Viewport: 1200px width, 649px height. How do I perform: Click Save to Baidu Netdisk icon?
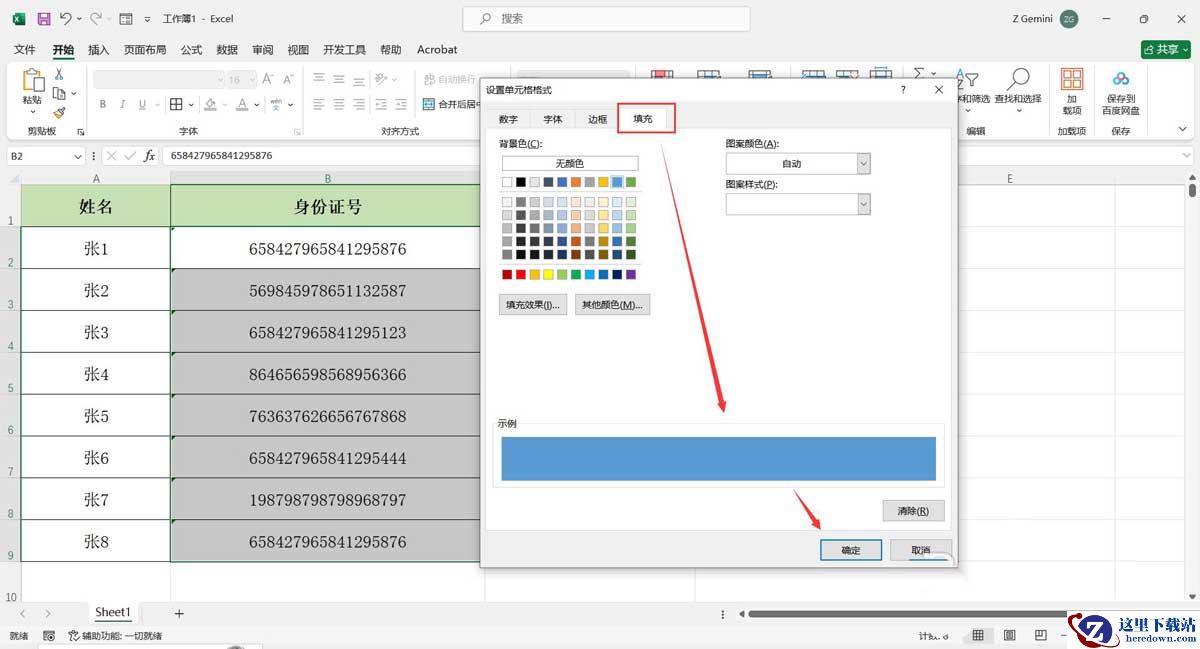click(1121, 80)
